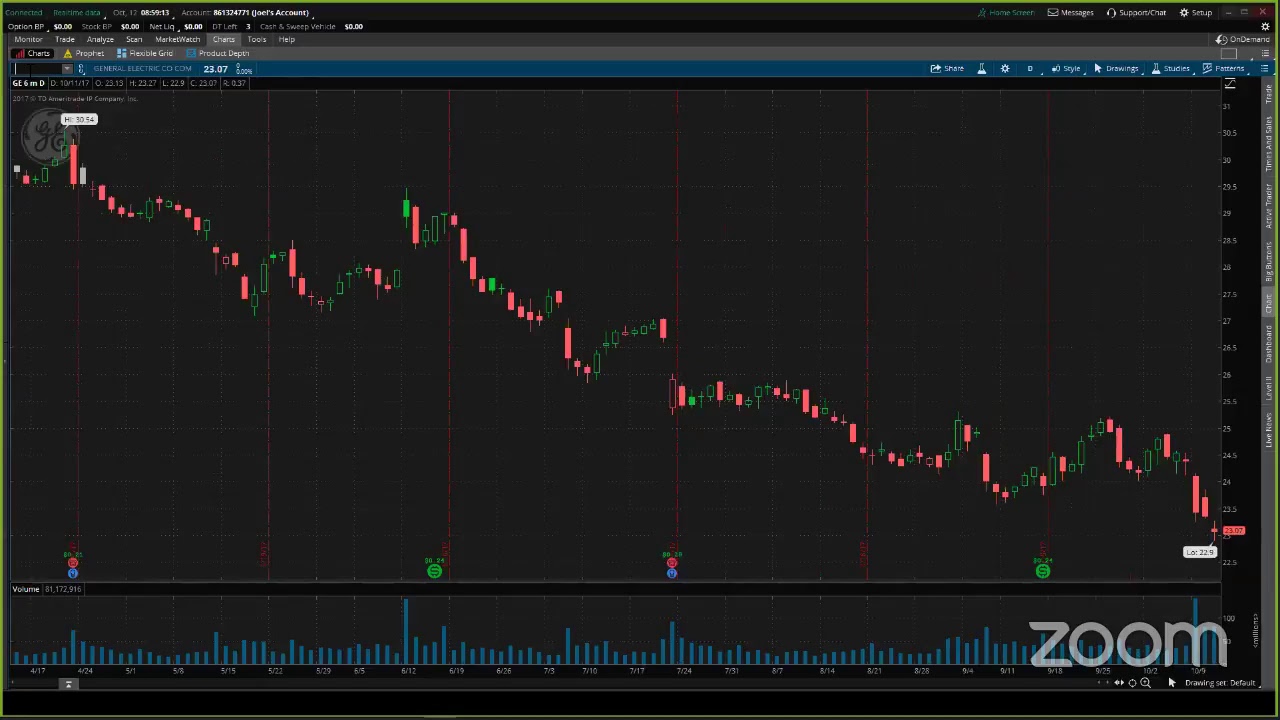
Task: Select the MarketWatch main tab
Action: coord(177,39)
